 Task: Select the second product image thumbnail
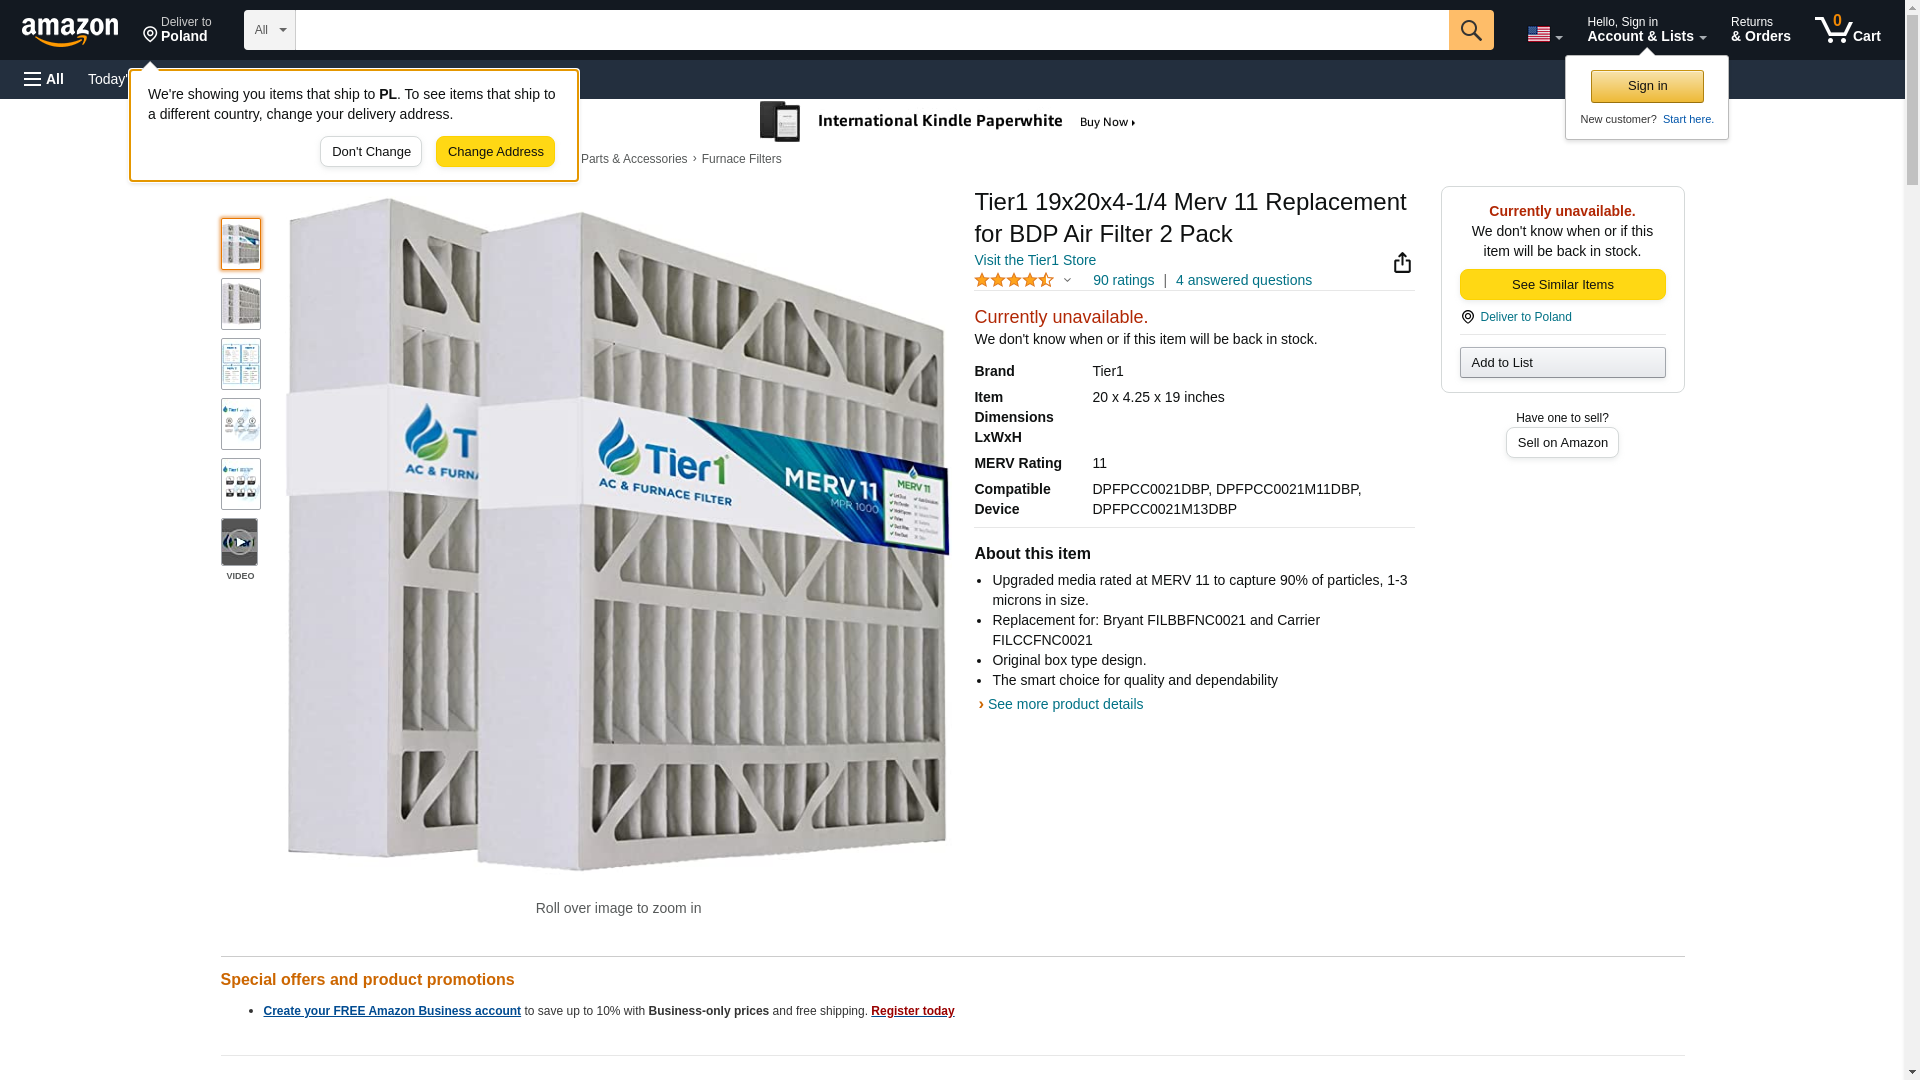pos(241,304)
